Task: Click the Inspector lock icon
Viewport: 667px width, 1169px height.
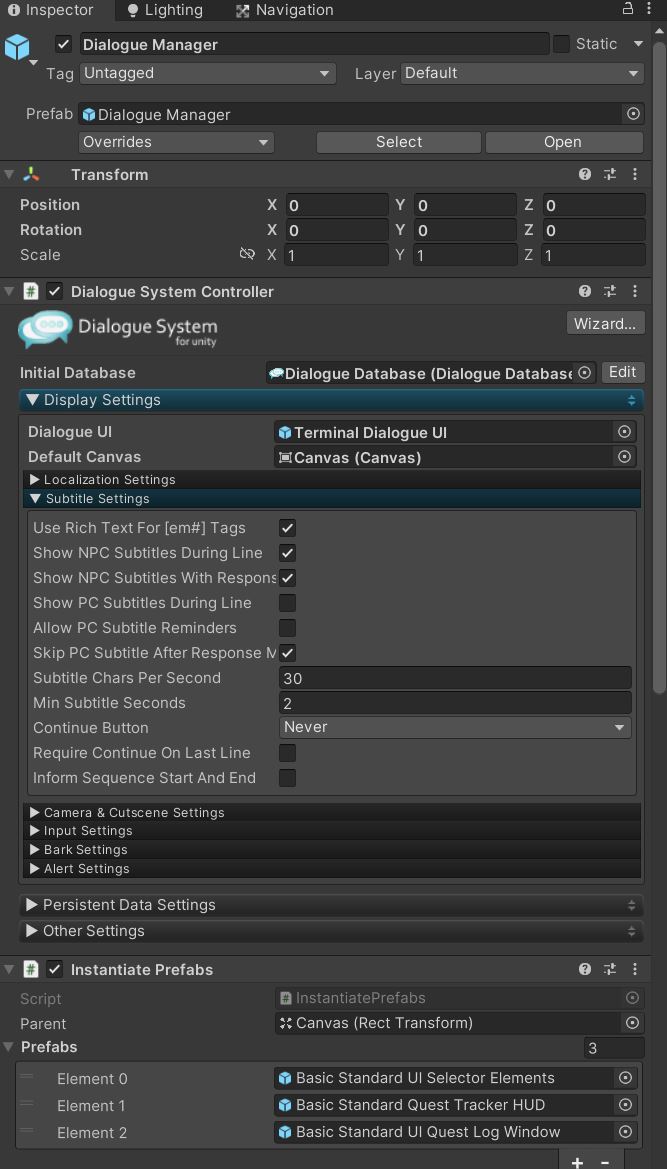Action: (x=628, y=9)
